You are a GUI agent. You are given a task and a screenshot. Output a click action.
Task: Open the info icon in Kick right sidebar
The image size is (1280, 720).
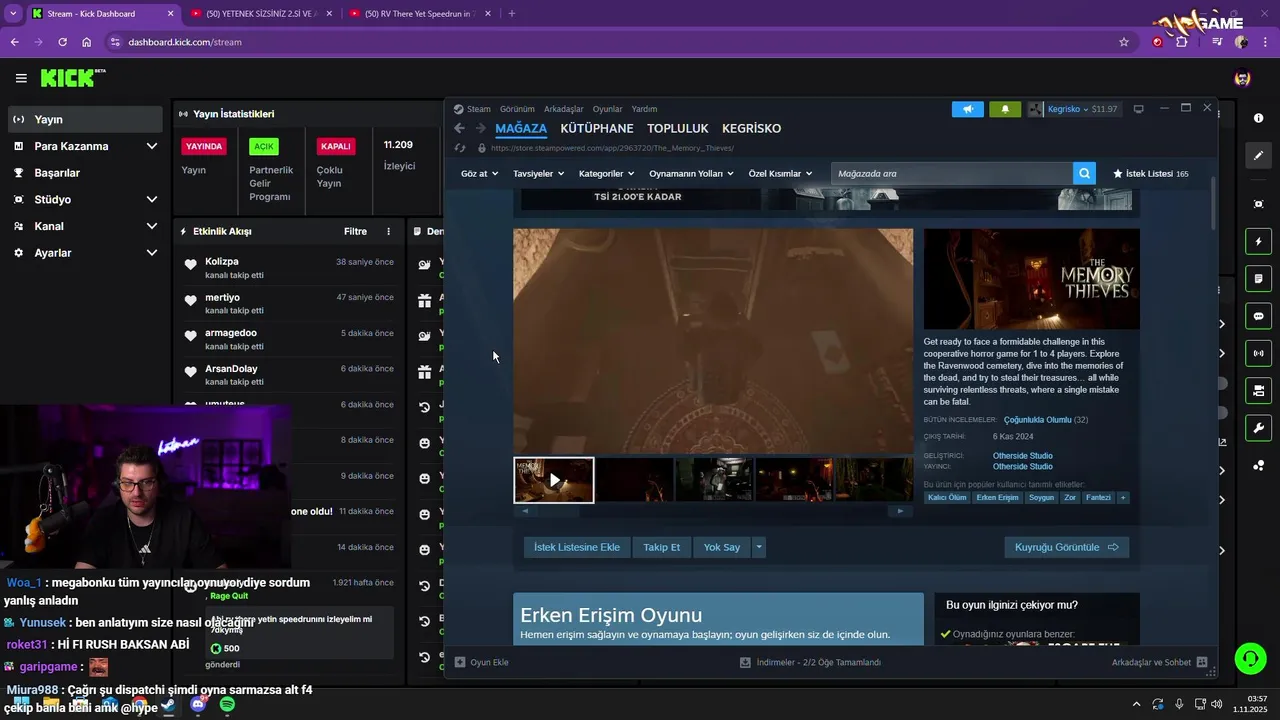(1258, 118)
